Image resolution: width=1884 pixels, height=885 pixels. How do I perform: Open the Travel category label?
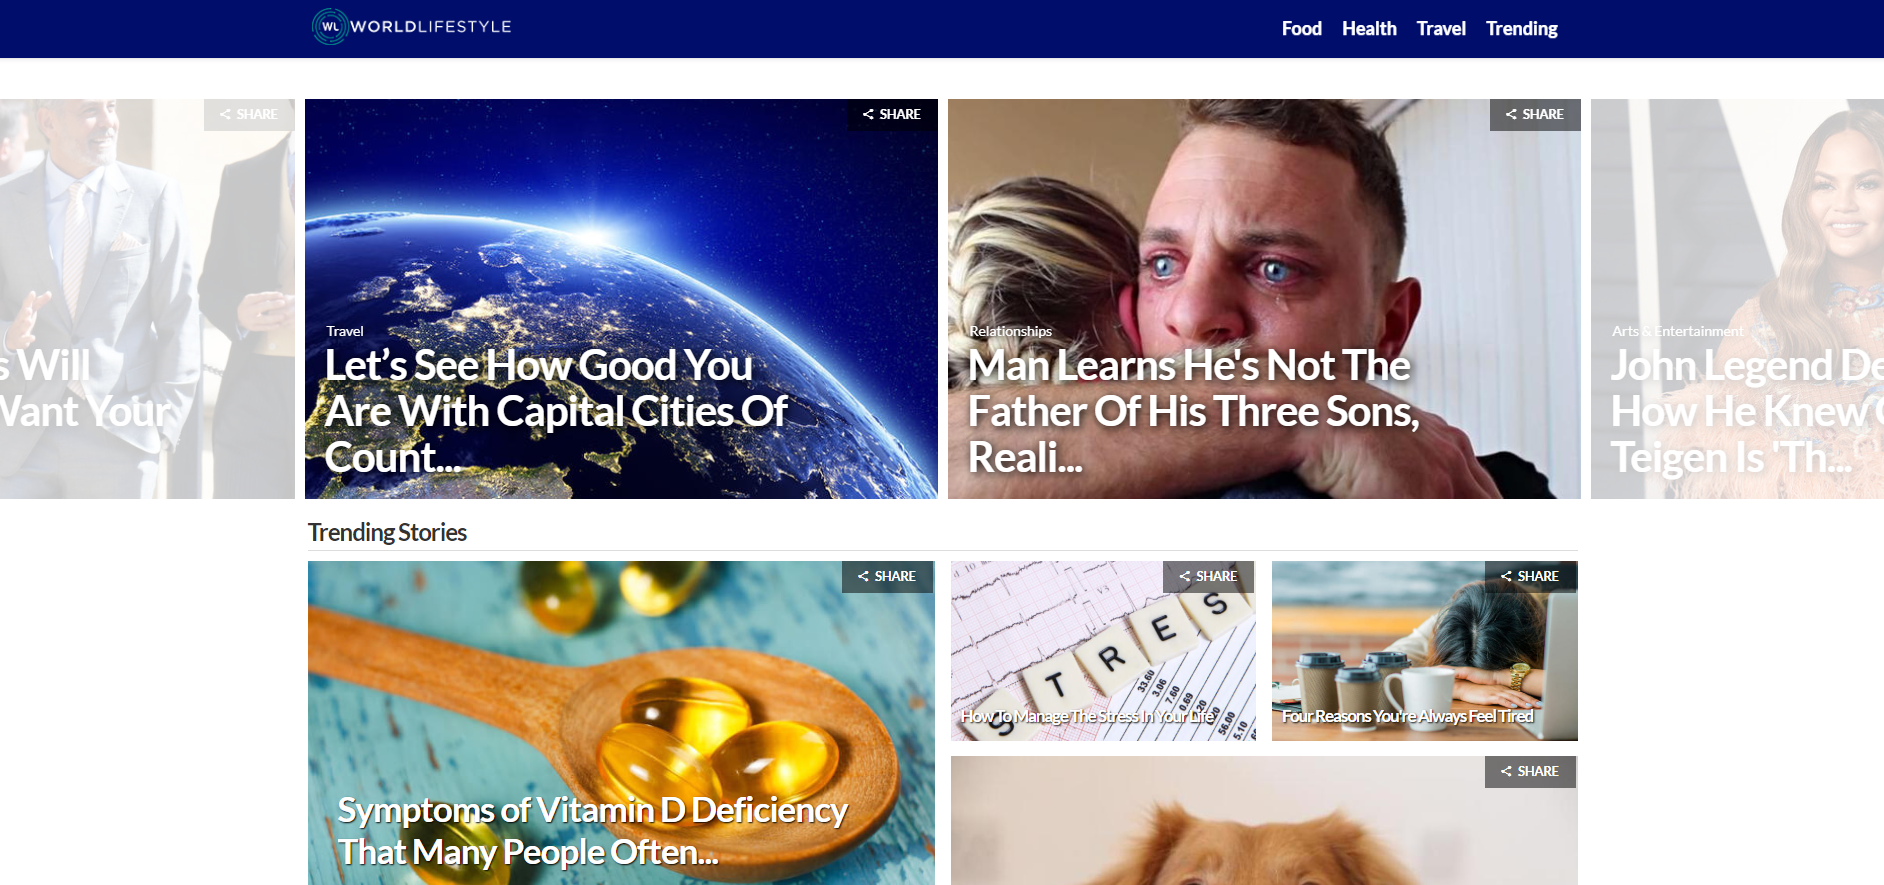[x=345, y=331]
